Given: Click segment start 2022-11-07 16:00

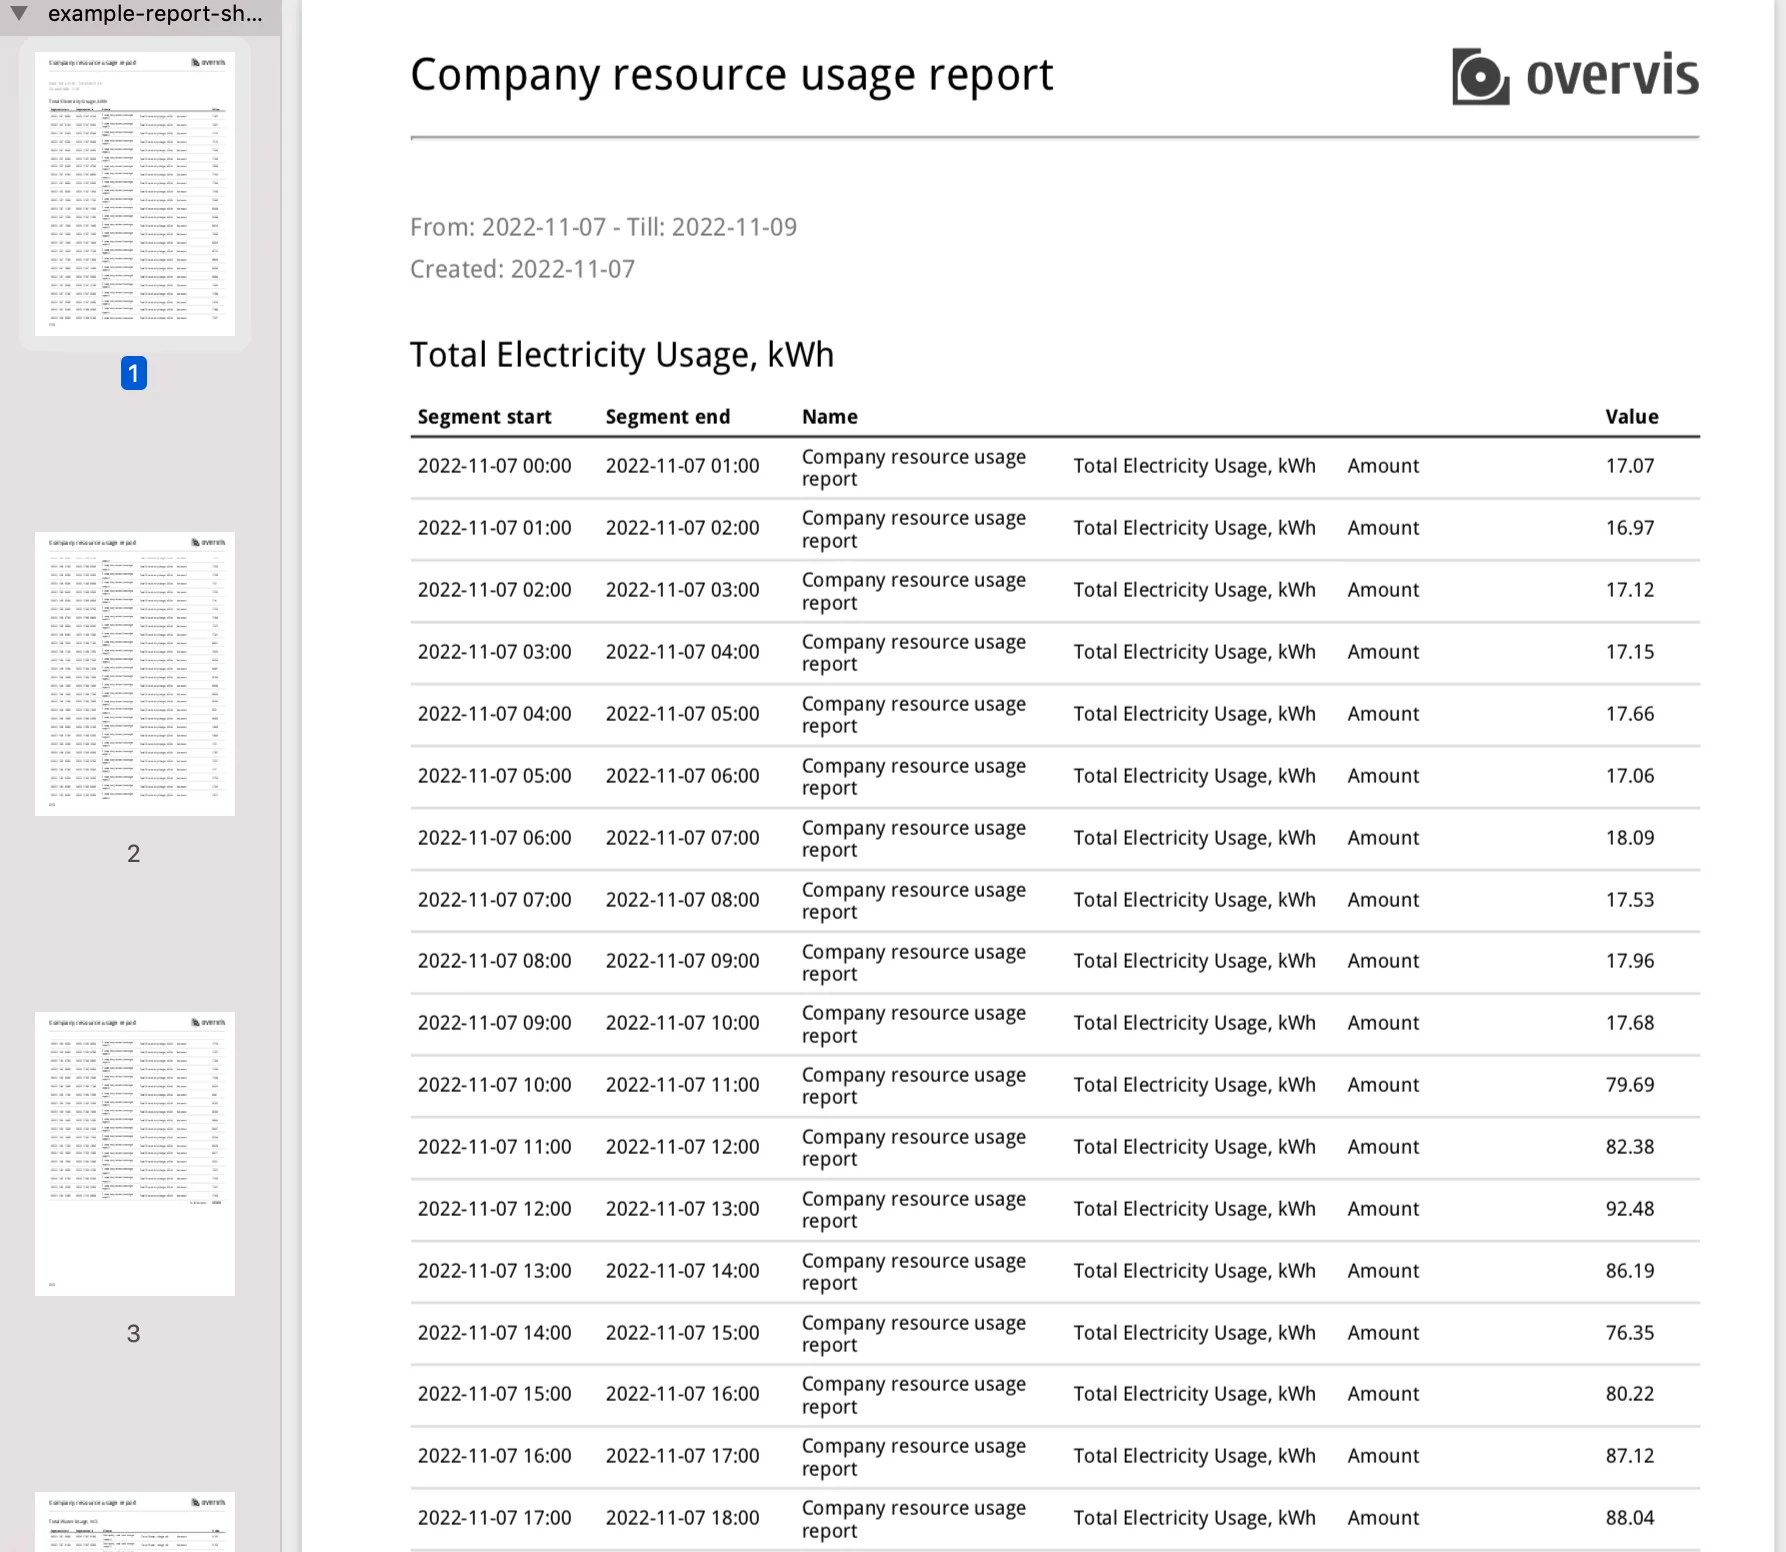Looking at the screenshot, I should (x=495, y=1456).
